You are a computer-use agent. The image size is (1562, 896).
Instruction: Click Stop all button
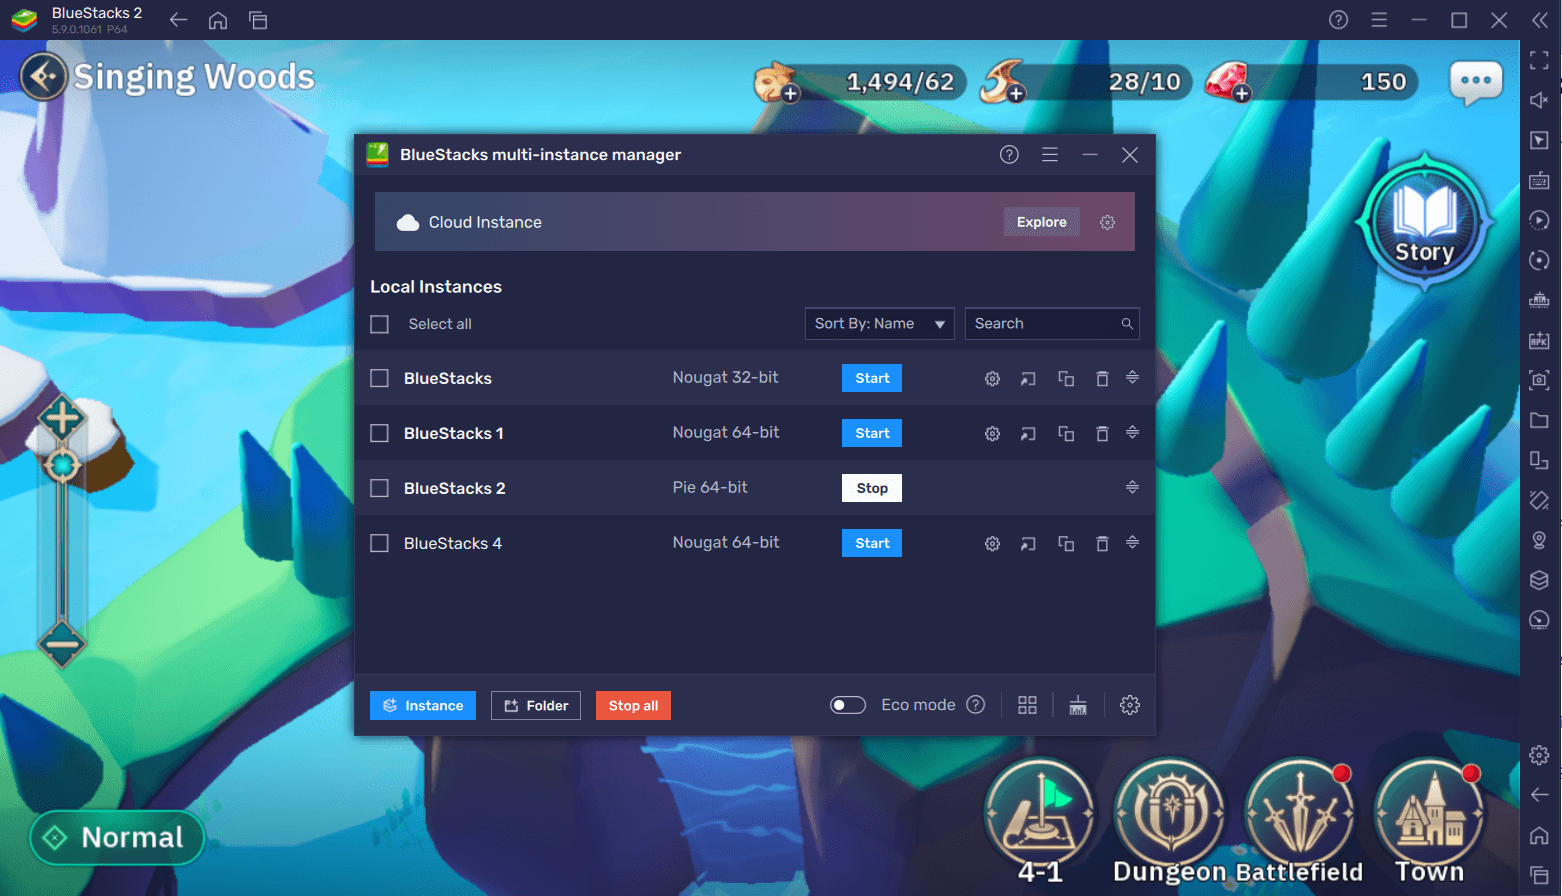[633, 706]
